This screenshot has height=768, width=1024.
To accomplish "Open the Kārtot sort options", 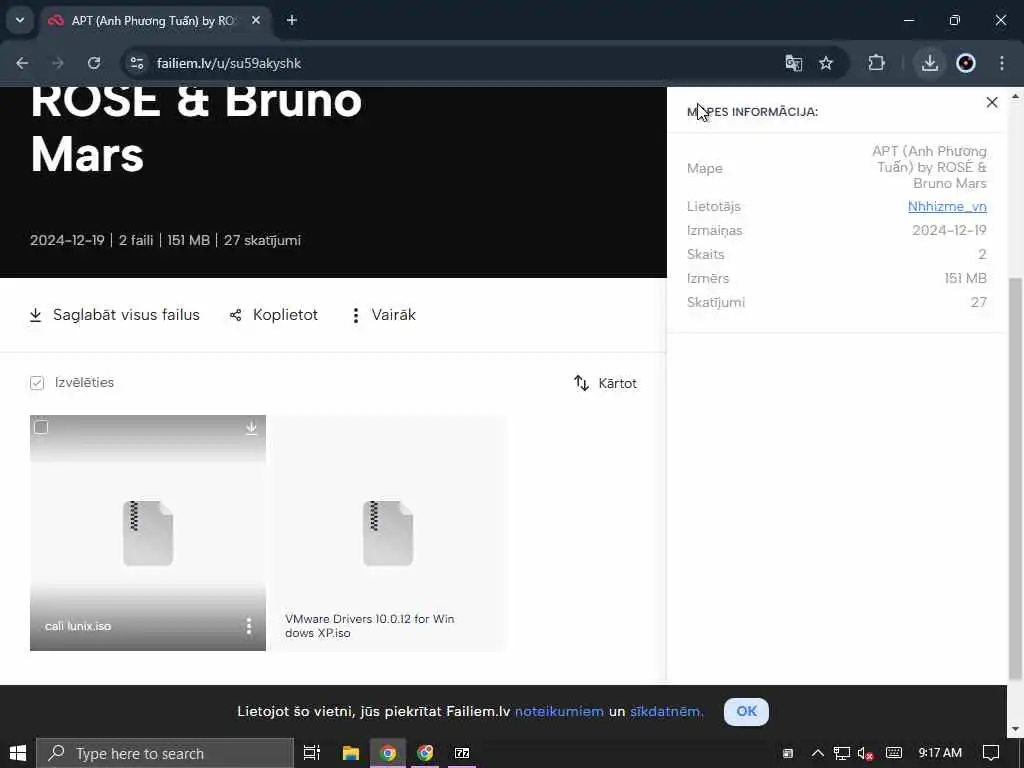I will point(605,383).
